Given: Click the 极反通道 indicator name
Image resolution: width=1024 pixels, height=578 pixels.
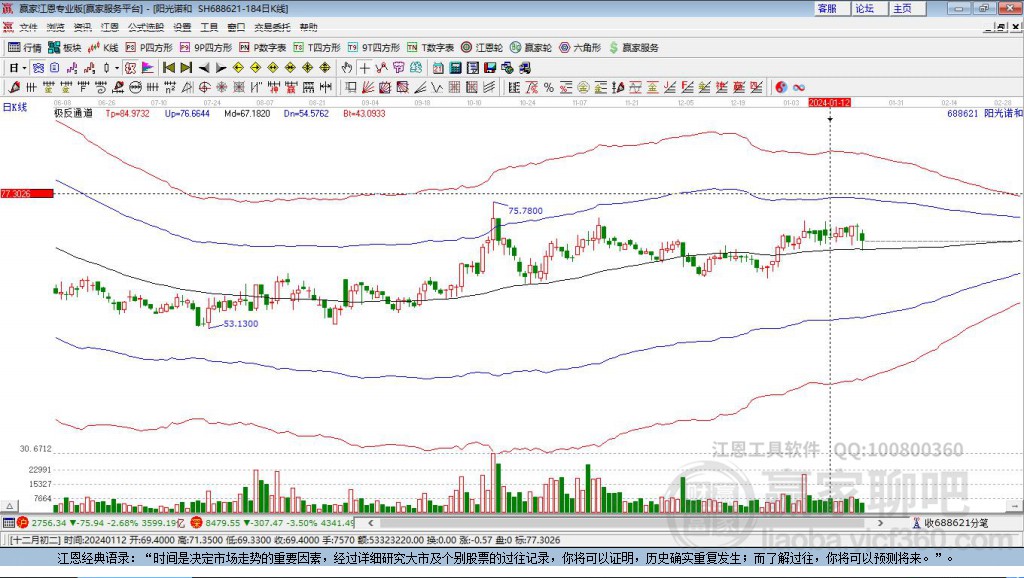Looking at the screenshot, I should 73,114.
